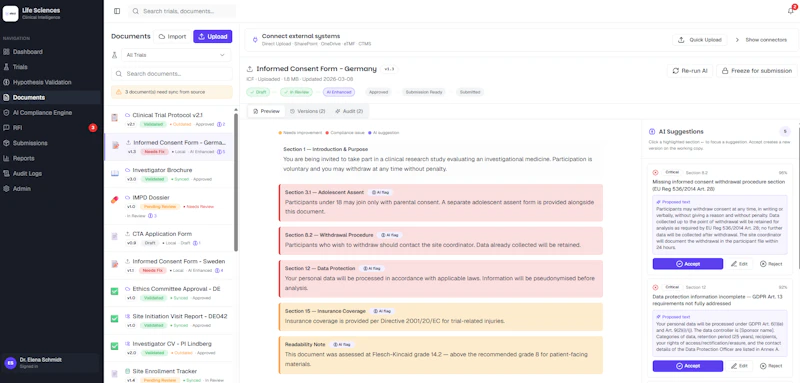The height and width of the screenshot is (383, 800).
Task: Switch to the Versions (2) tab
Action: 307,111
